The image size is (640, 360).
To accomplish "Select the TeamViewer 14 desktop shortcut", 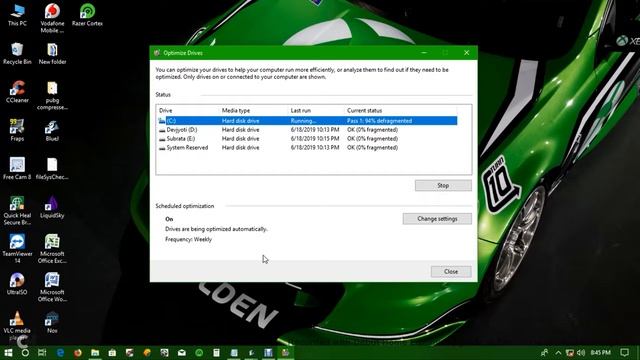I will pyautogui.click(x=17, y=249).
